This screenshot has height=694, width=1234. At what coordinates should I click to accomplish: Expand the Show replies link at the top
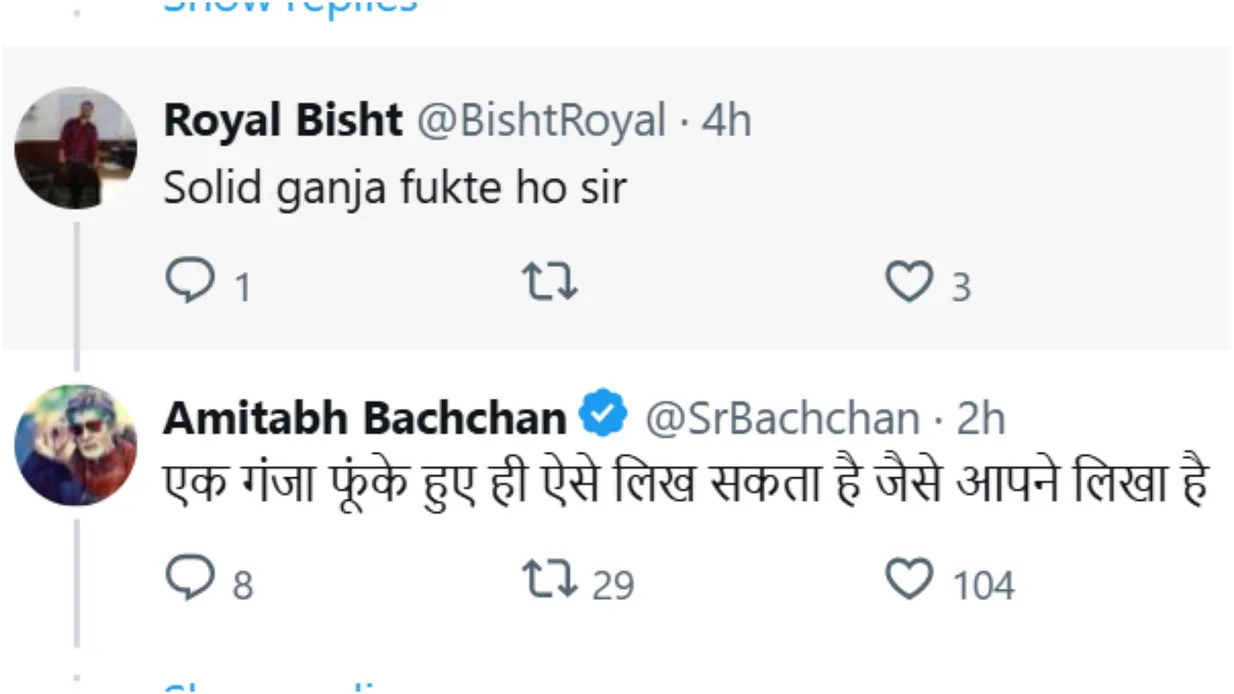[290, 6]
